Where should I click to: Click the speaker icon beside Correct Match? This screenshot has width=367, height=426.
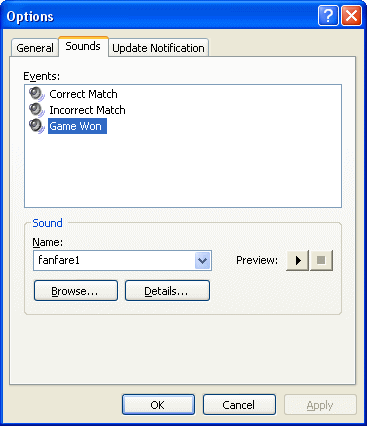click(x=37, y=94)
